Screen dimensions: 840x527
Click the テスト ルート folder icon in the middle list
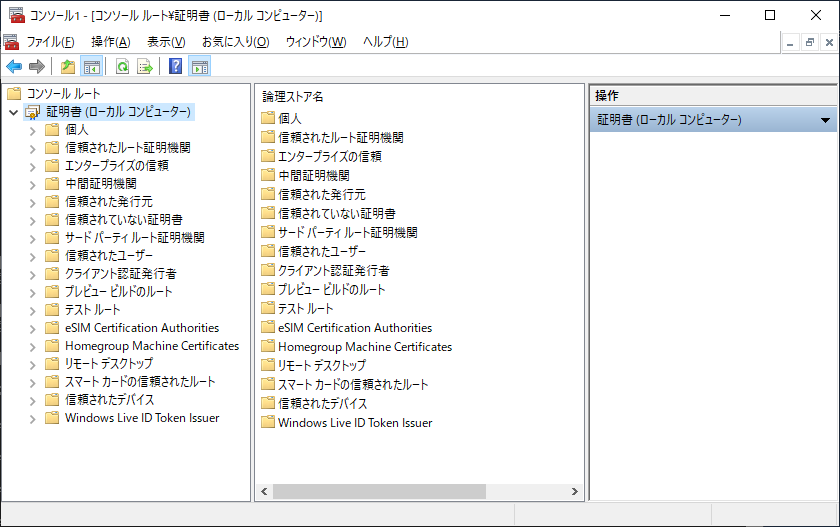click(x=268, y=308)
